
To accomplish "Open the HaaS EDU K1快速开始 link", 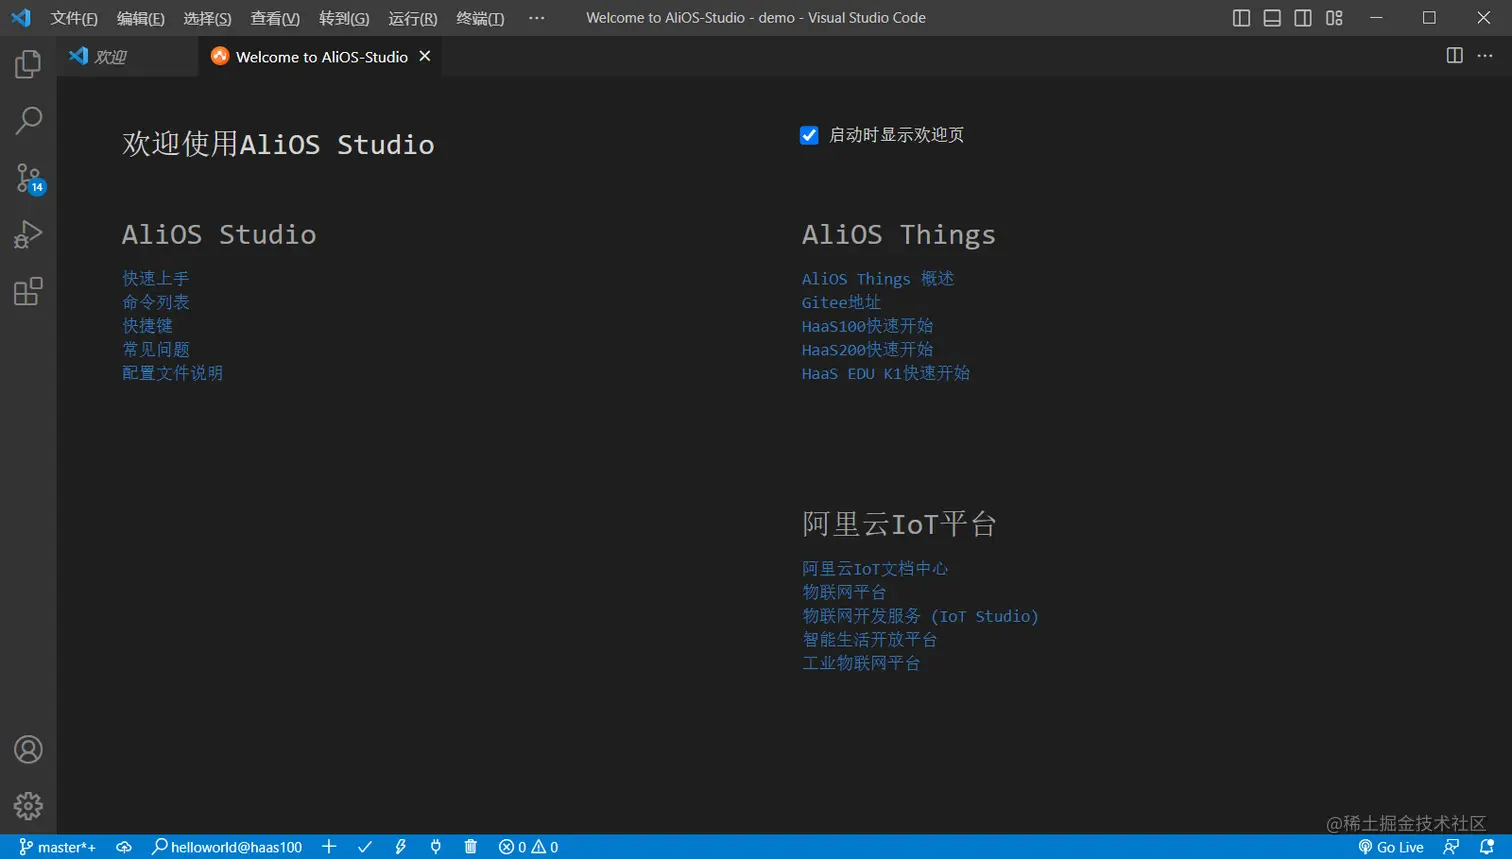I will [x=886, y=373].
